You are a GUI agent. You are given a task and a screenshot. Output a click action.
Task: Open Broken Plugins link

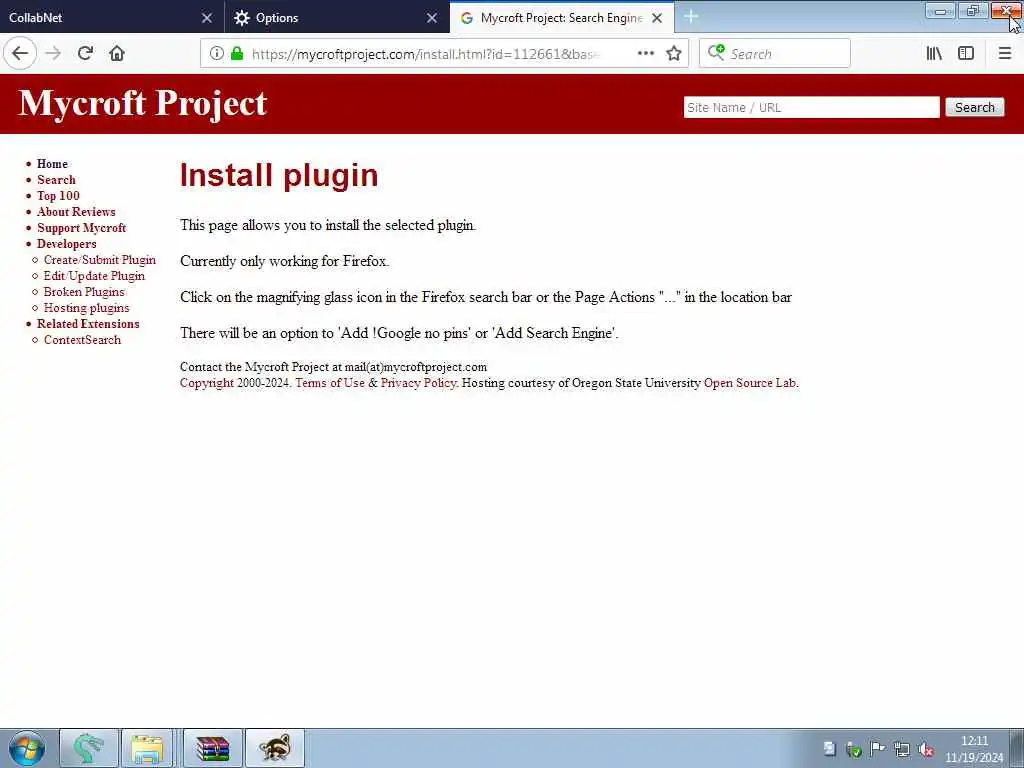tap(84, 292)
